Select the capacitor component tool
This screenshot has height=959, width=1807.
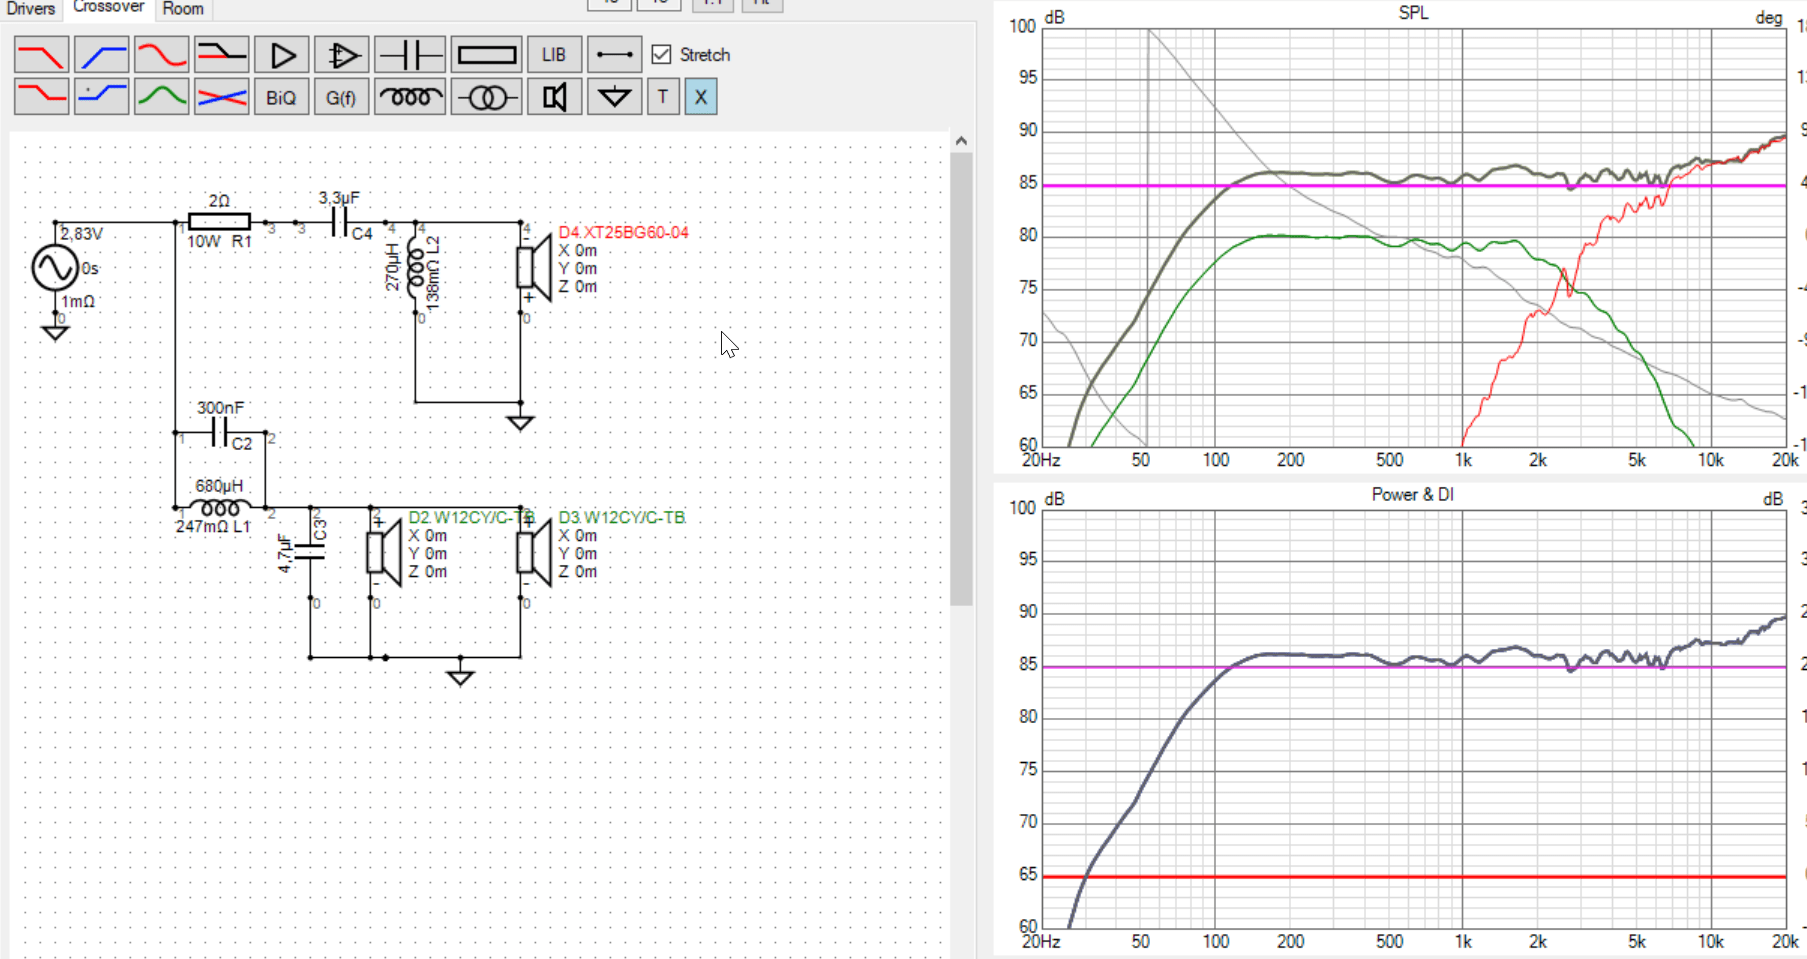410,55
